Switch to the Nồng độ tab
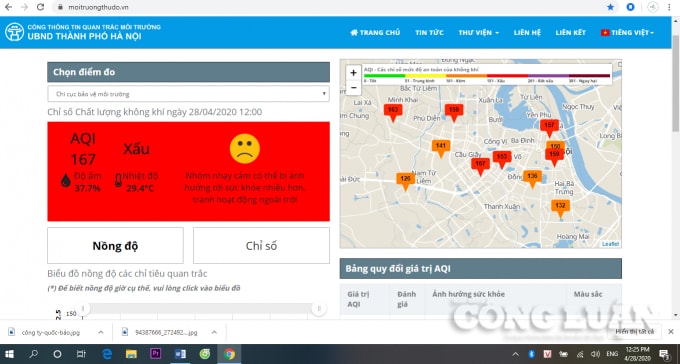 coord(115,246)
